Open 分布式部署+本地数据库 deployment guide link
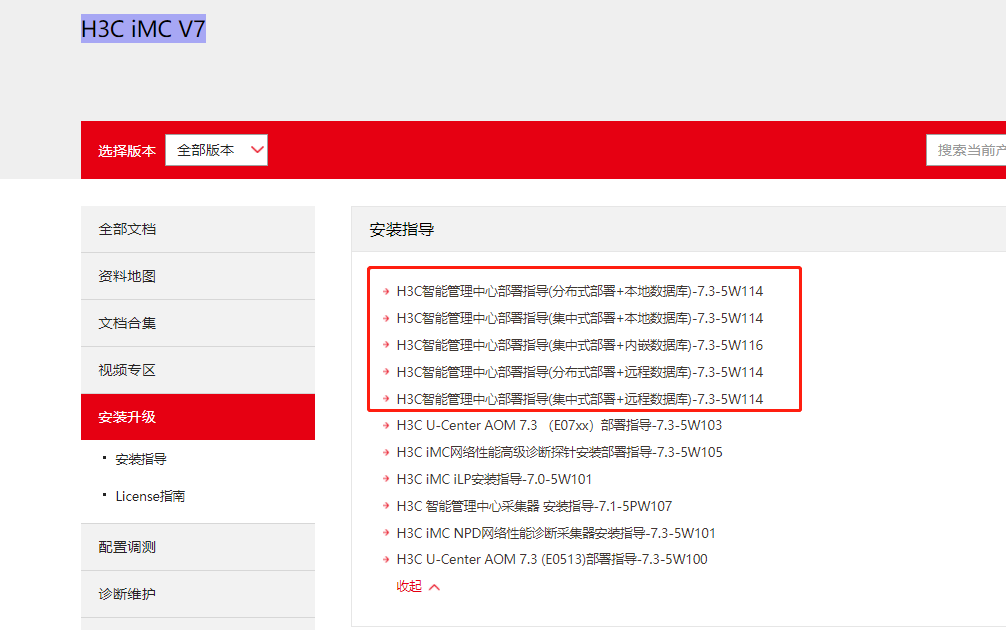The width and height of the screenshot is (1006, 630). click(x=579, y=291)
